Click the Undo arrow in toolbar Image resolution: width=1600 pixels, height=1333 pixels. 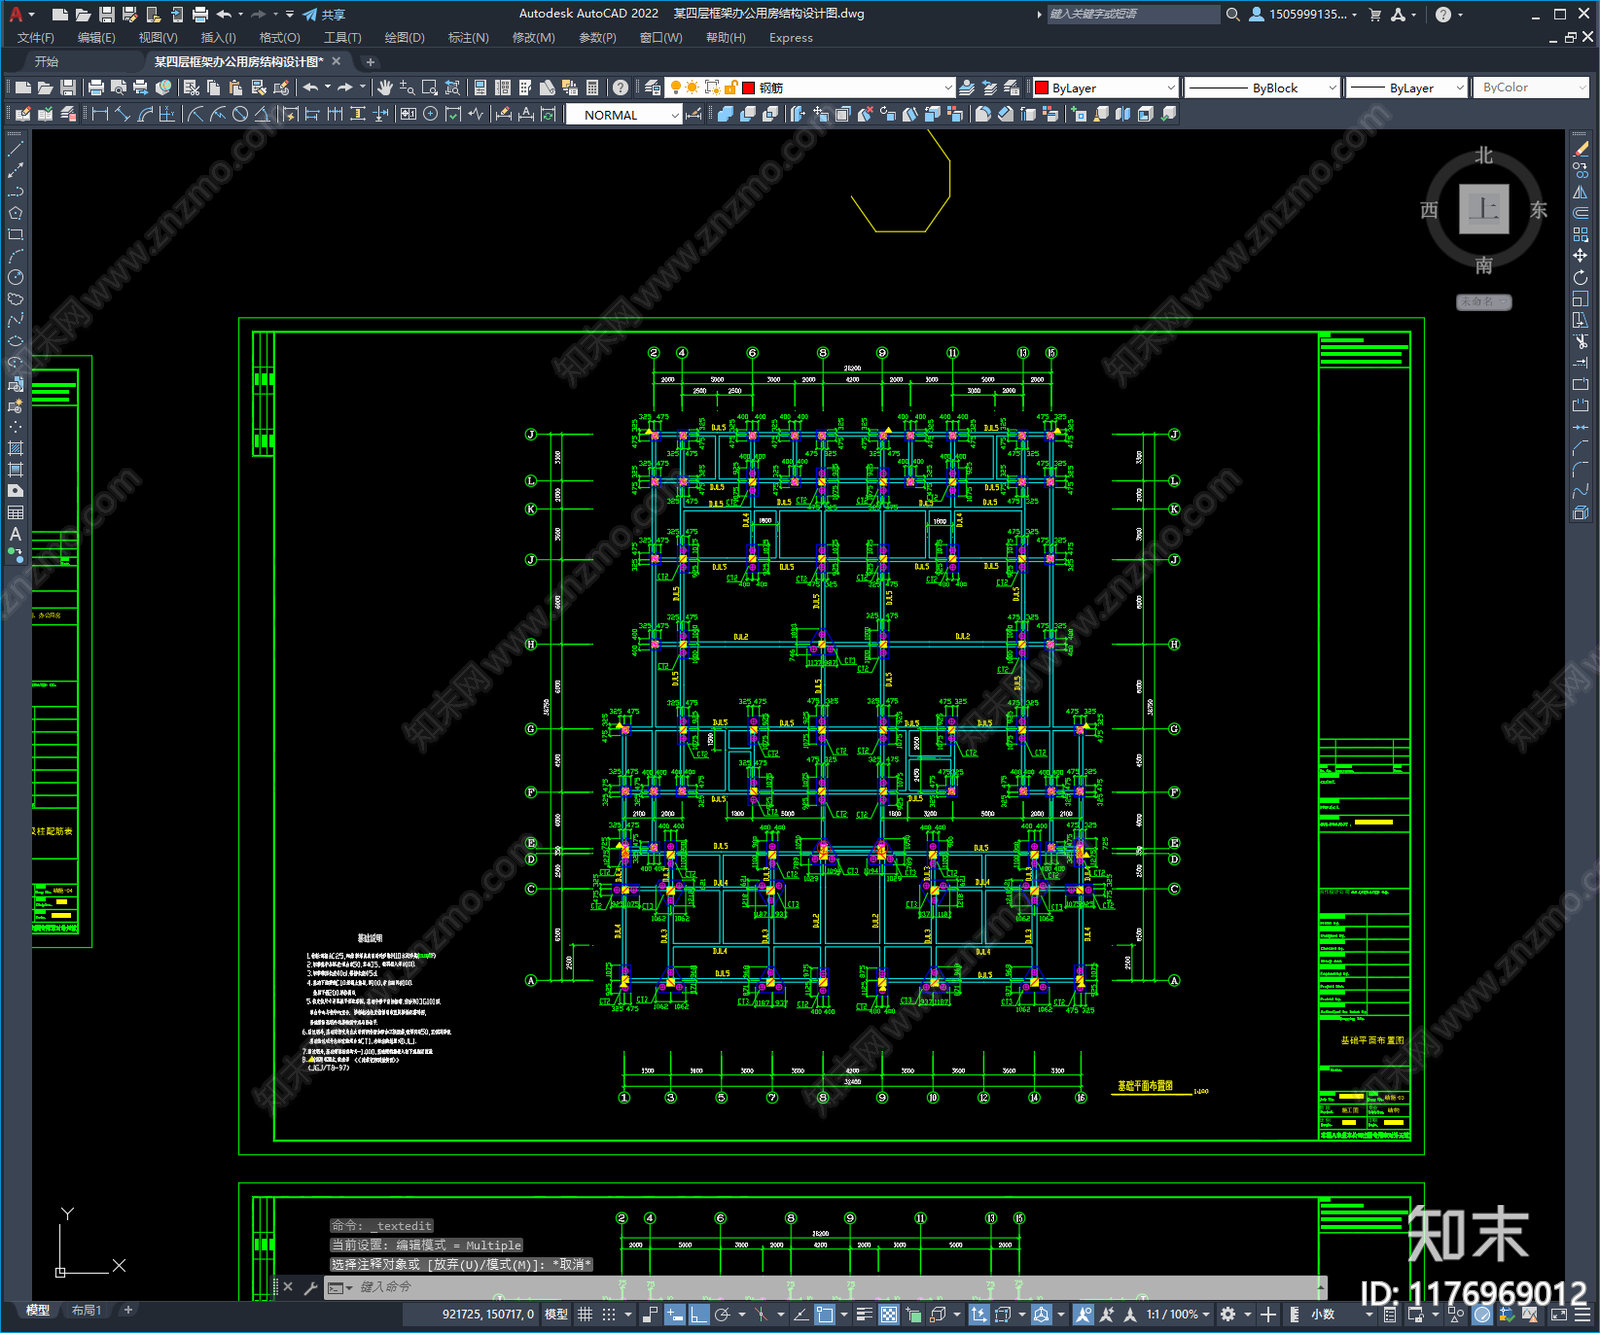point(311,88)
